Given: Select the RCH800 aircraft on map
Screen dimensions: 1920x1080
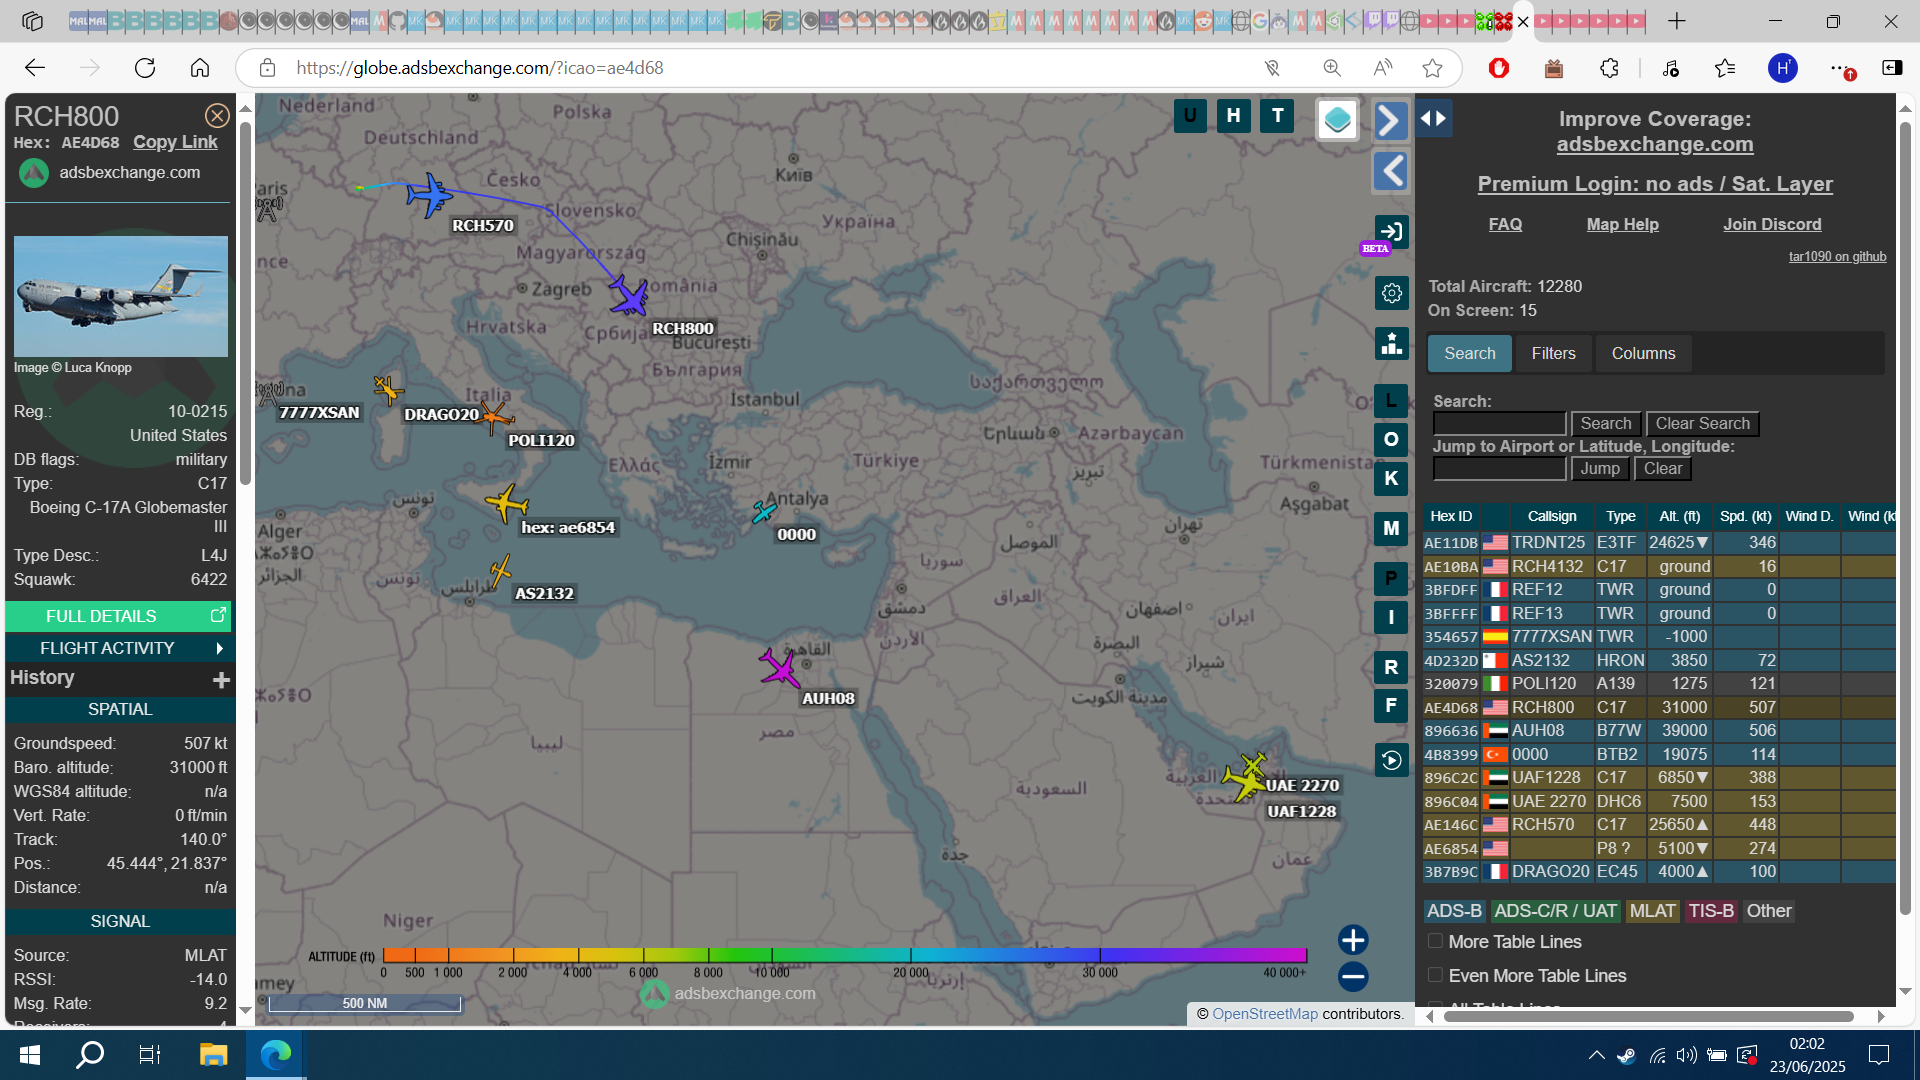Looking at the screenshot, I should point(630,296).
